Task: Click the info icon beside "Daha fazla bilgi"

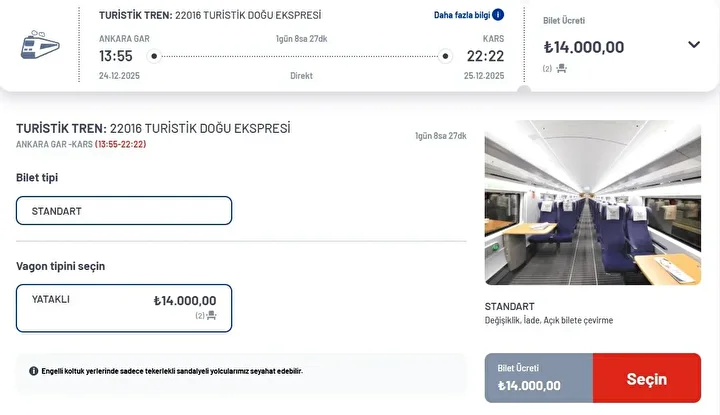Action: coord(498,15)
